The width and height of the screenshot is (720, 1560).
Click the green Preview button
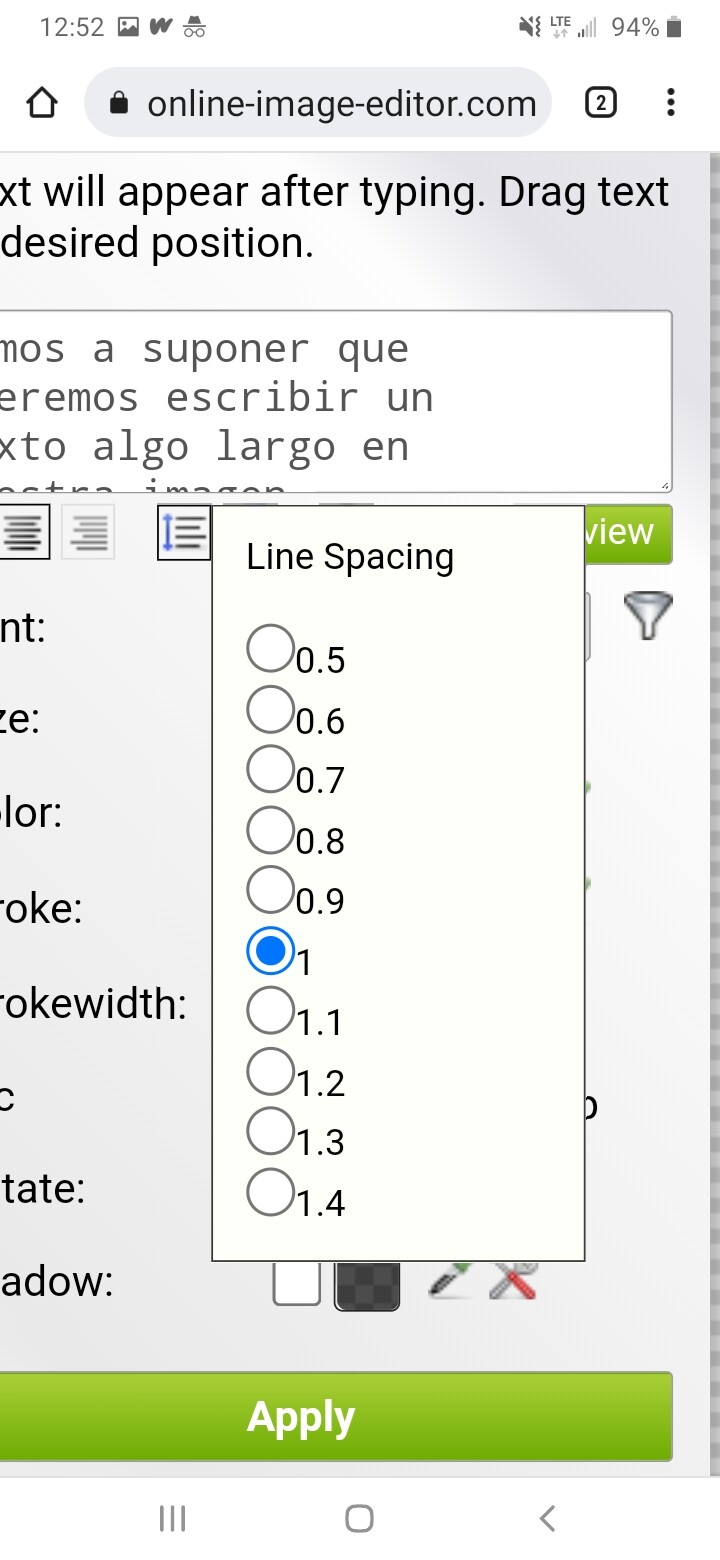(x=628, y=534)
